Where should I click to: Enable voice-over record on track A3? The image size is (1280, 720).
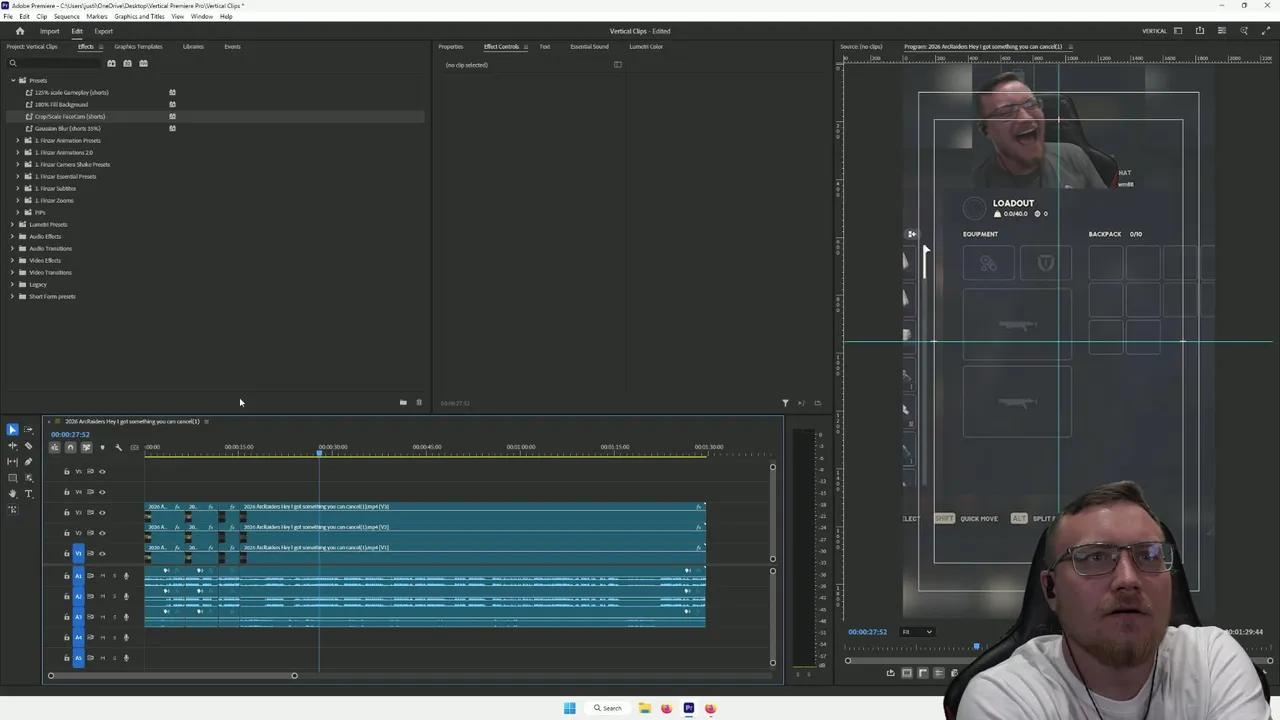(x=126, y=617)
